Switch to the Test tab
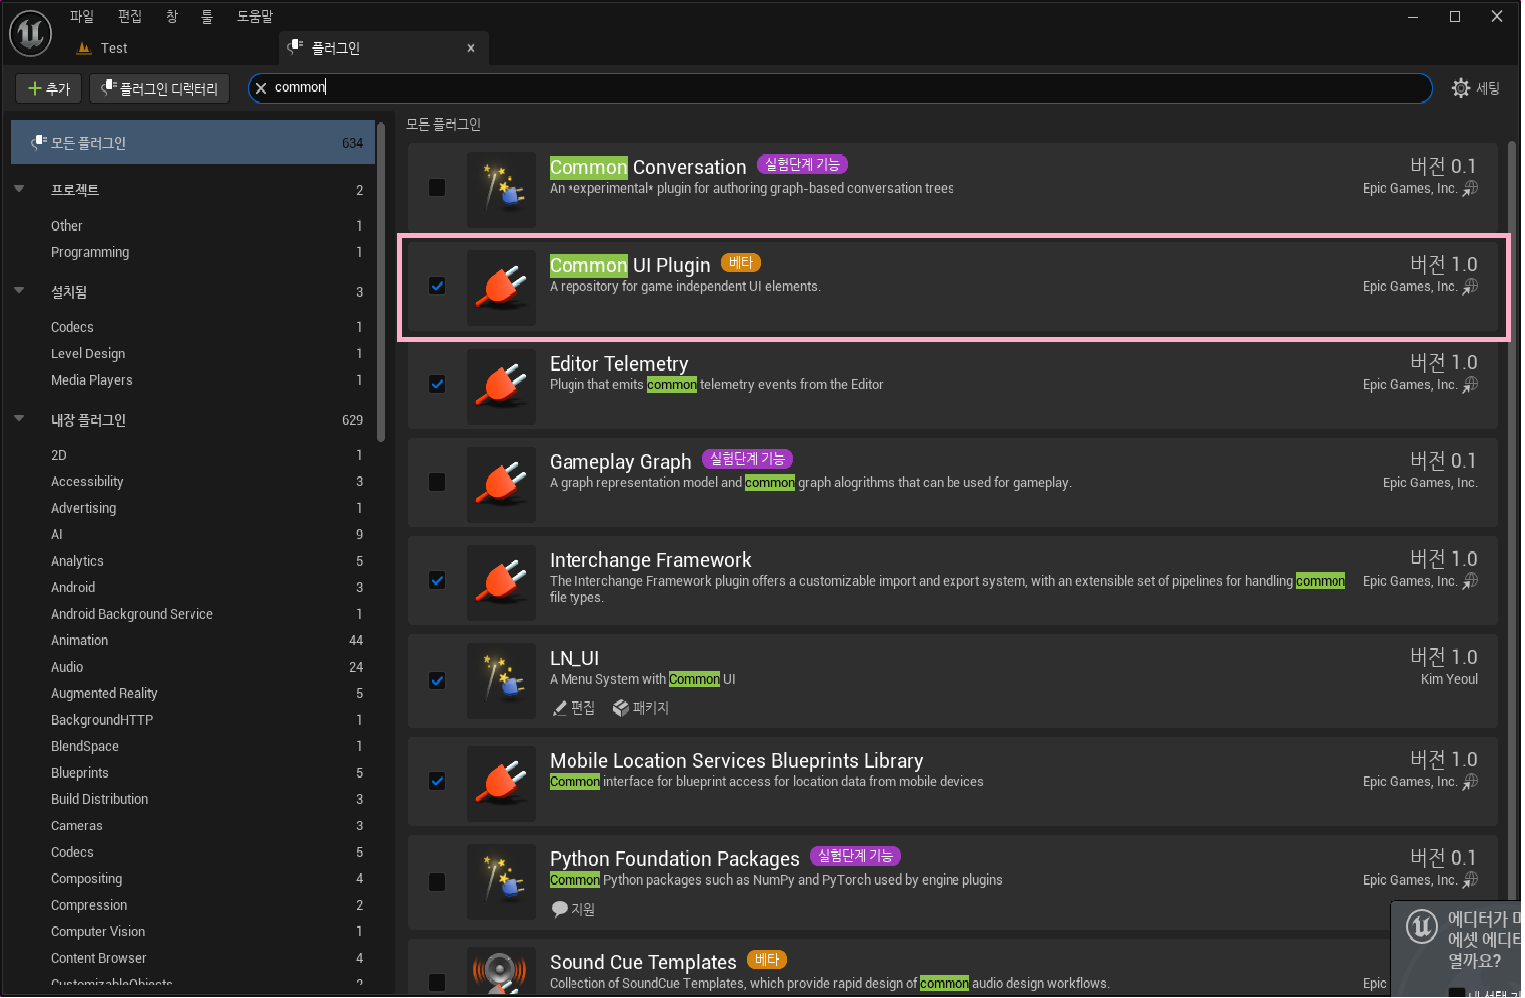This screenshot has height=998, width=1525. 114,48
